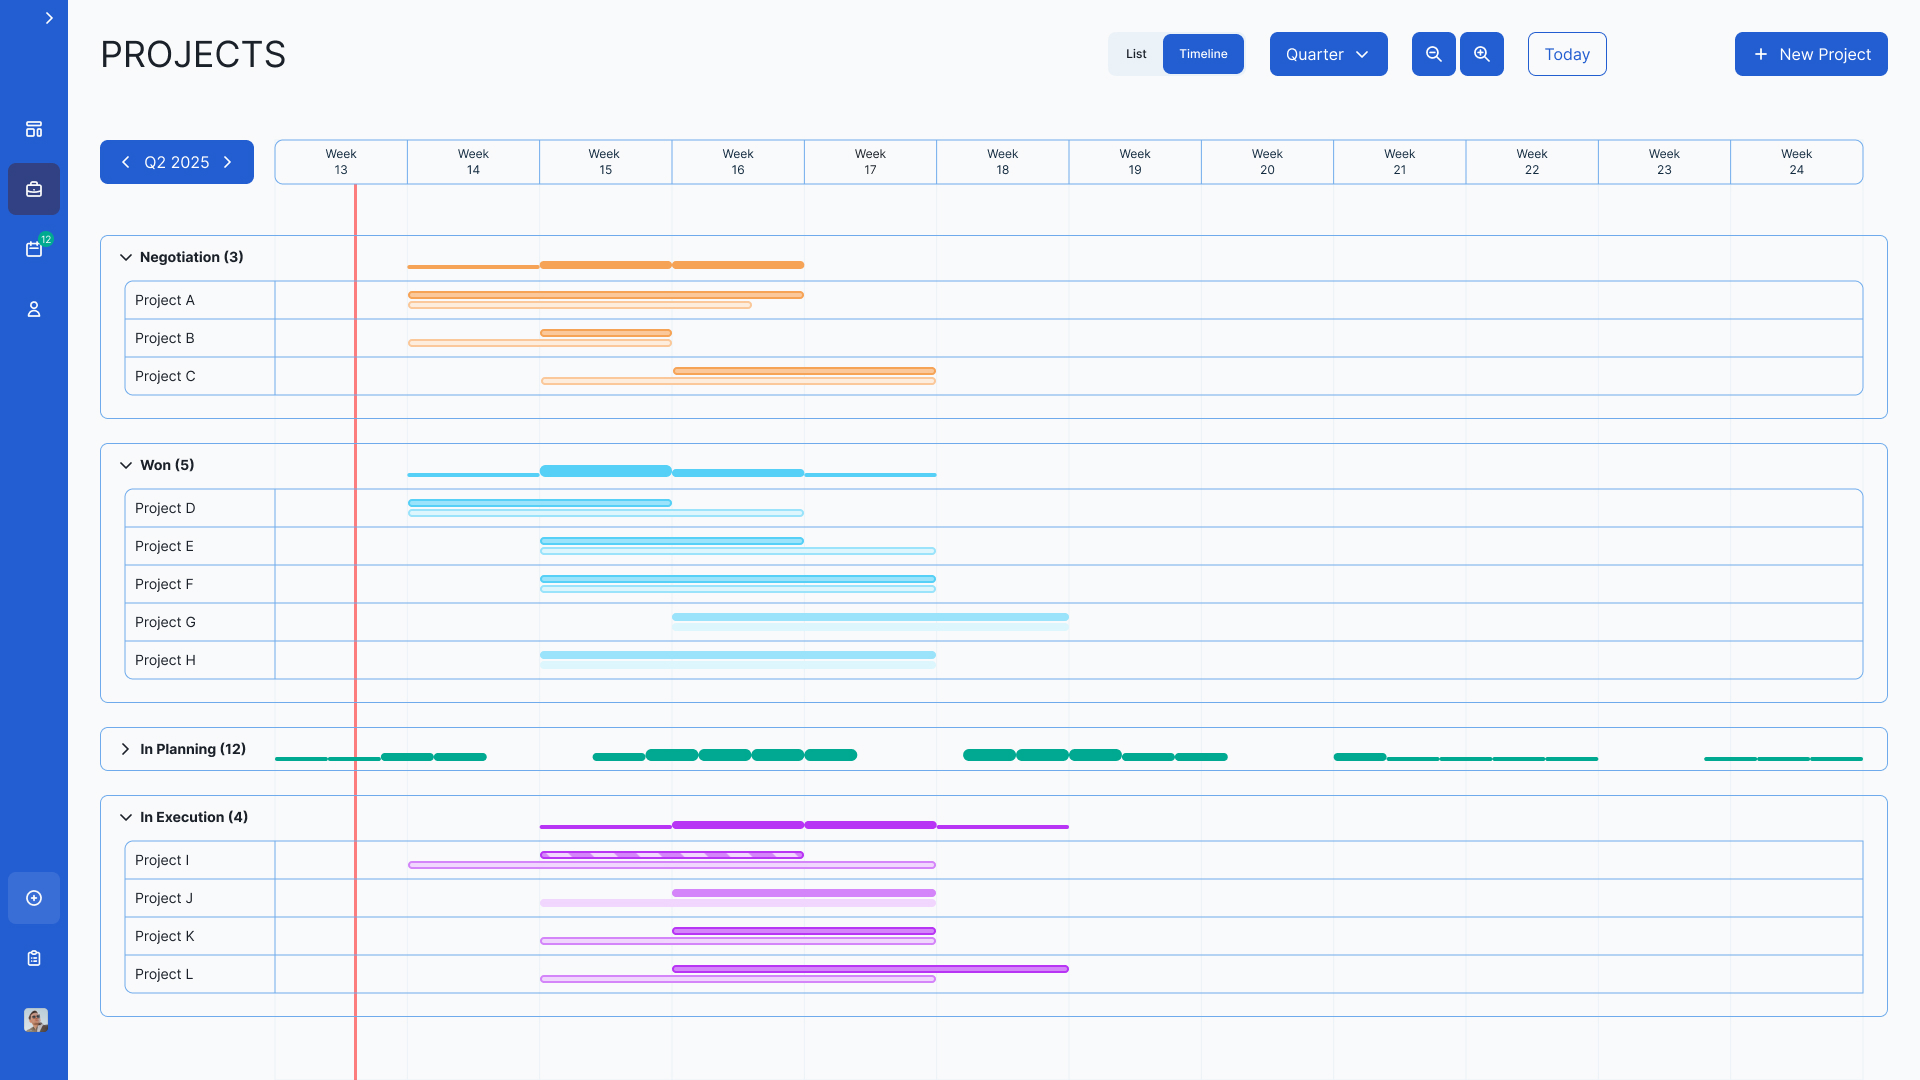Open the clipboard icon in sidebar
This screenshot has width=1920, height=1080.
coord(34,958)
